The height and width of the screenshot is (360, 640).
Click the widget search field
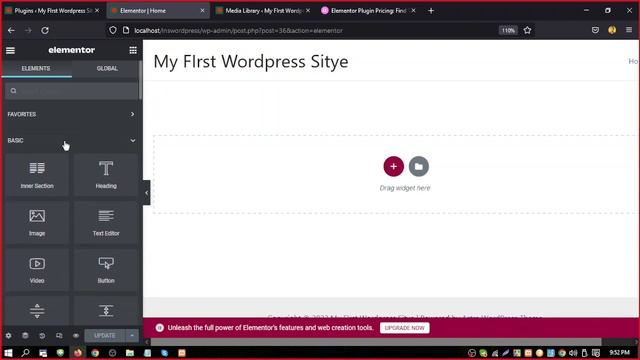click(72, 91)
